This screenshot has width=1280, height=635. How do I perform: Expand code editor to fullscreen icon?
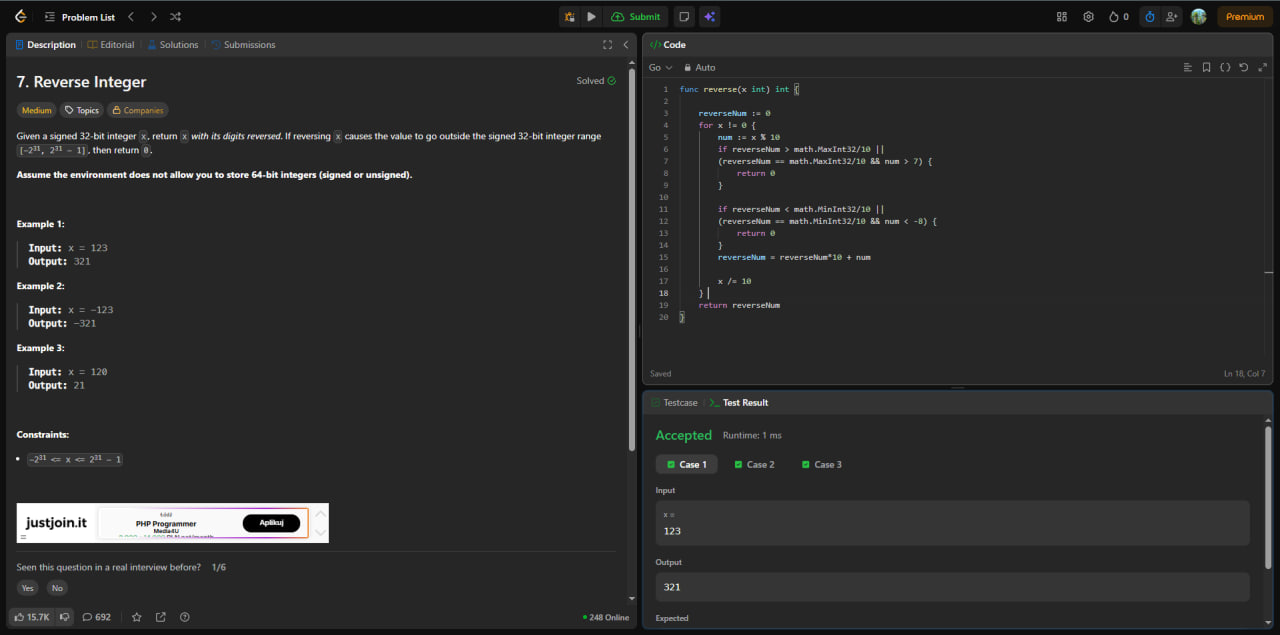(1262, 67)
